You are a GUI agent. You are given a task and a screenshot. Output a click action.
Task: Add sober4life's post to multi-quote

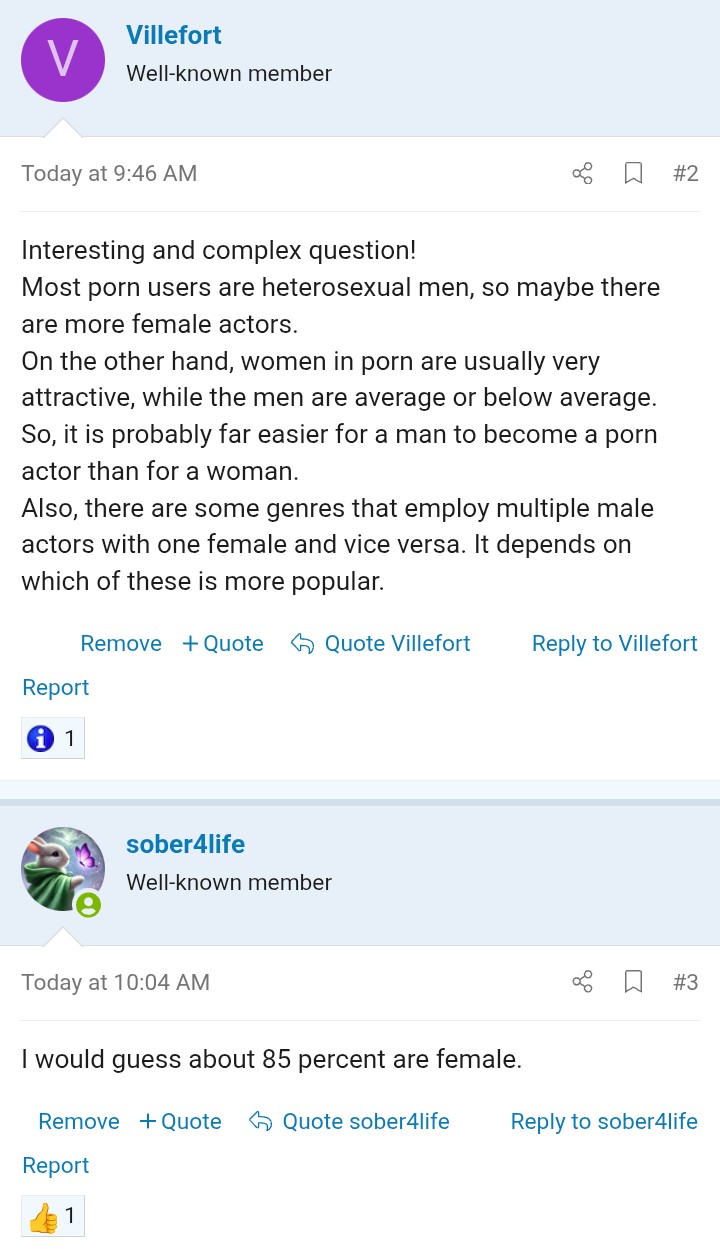click(x=181, y=1122)
